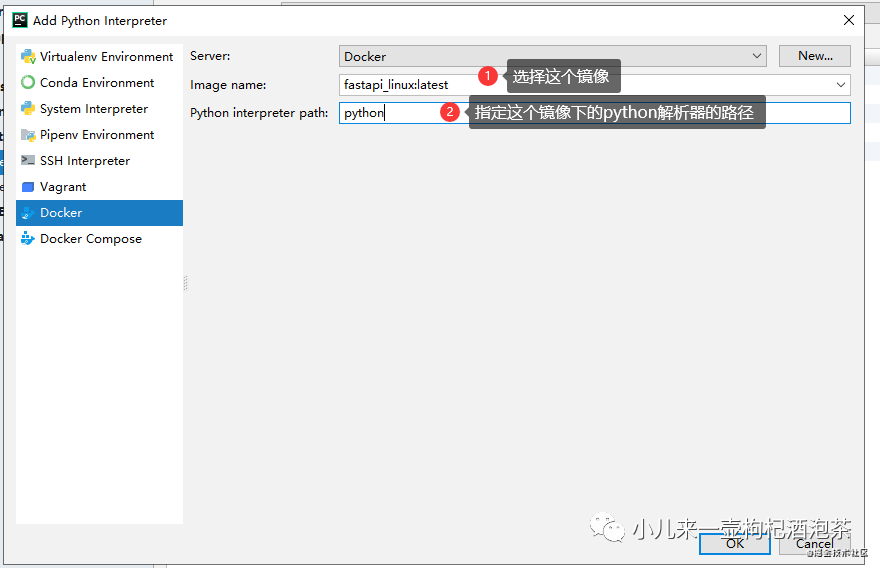The height and width of the screenshot is (568, 880).
Task: Select Vagrant interpreter type
Action: tap(99, 187)
